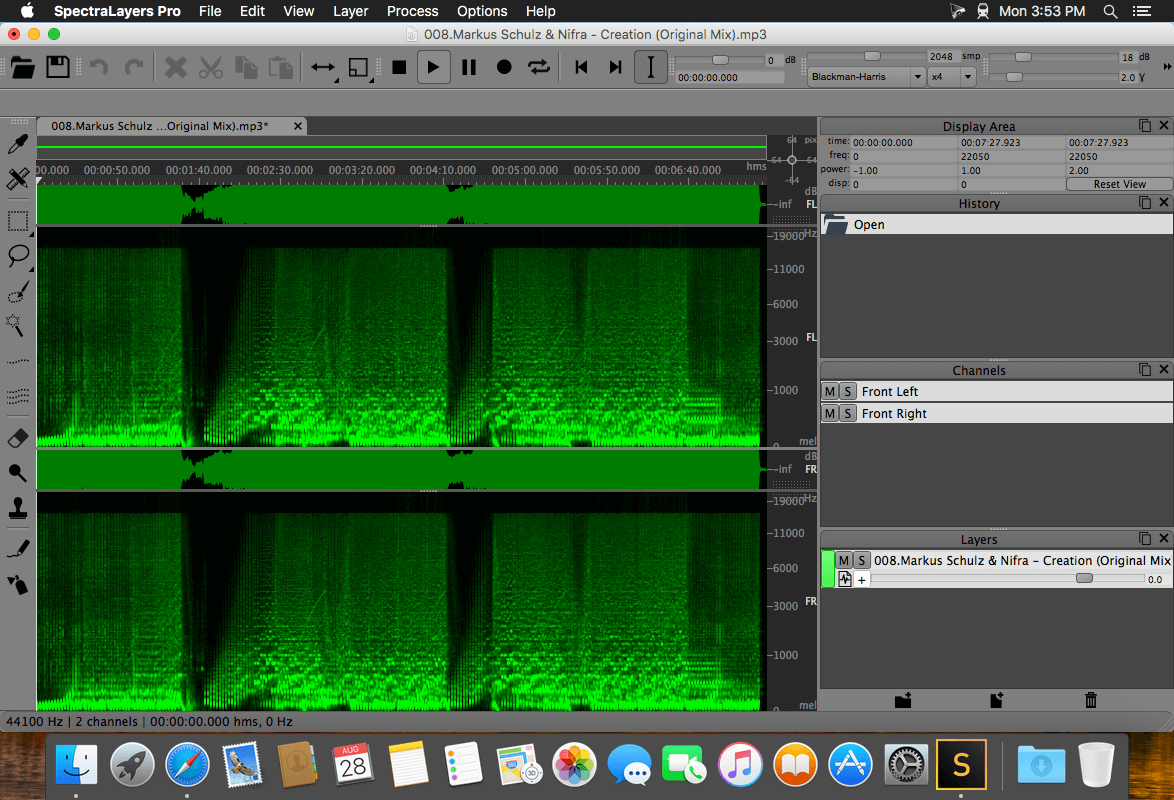
Task: Open a file with the folder icon
Action: coord(22,67)
